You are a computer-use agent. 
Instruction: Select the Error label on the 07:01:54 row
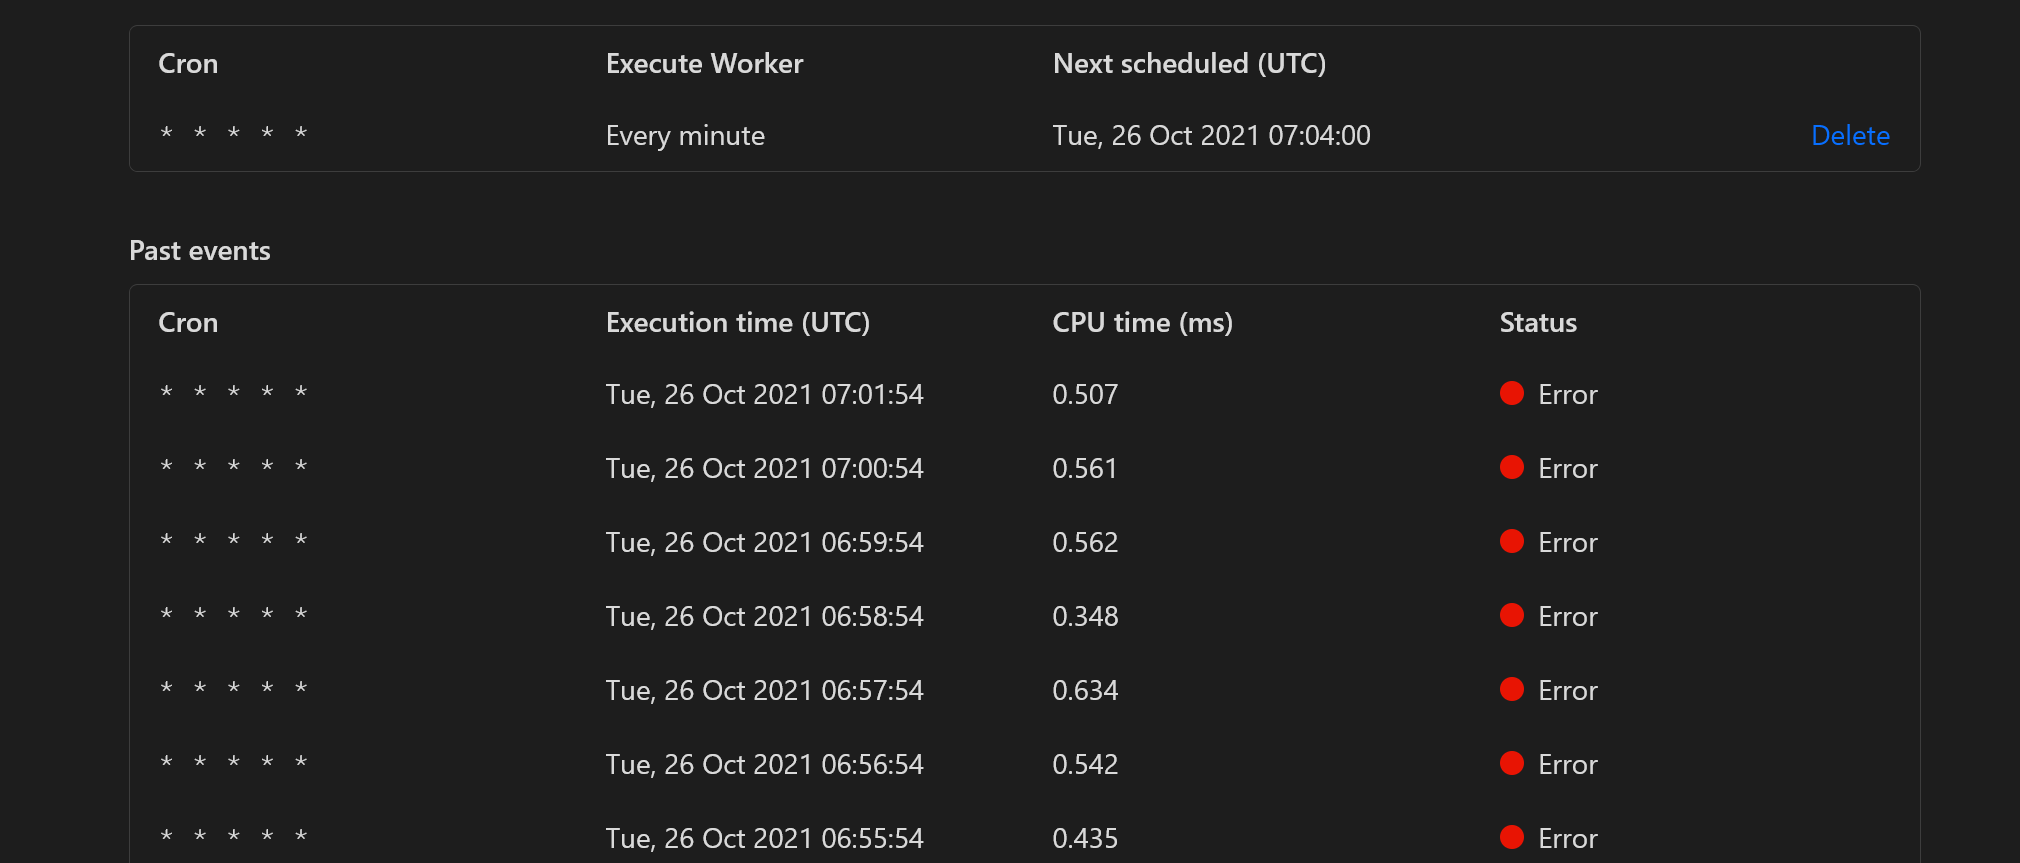(x=1566, y=394)
